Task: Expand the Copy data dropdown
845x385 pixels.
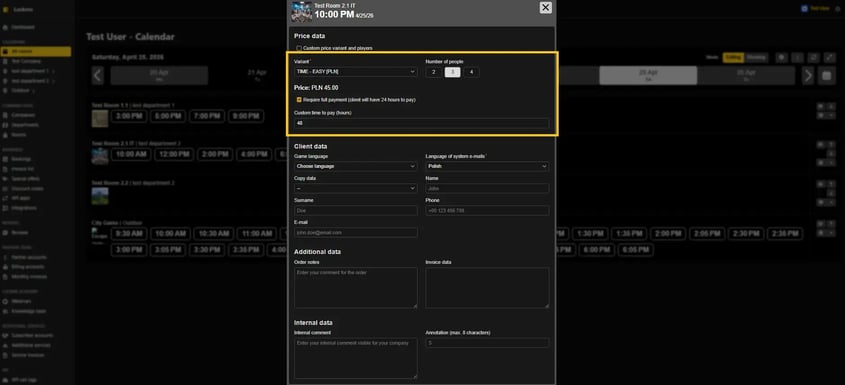Action: pos(356,188)
